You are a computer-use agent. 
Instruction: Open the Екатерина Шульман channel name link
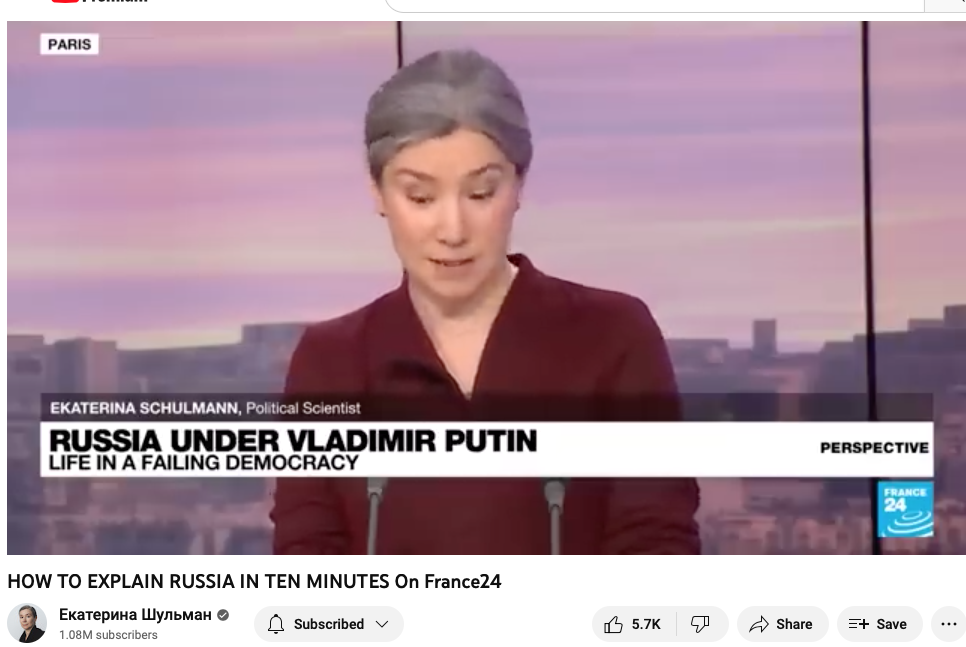coord(135,614)
